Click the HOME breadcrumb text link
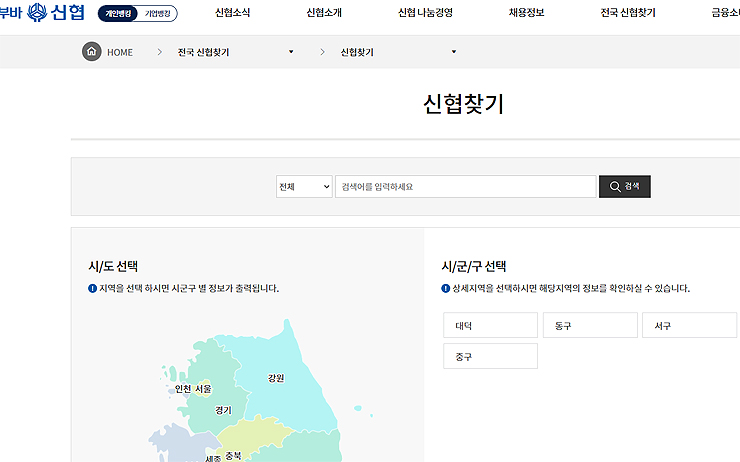 (120, 52)
